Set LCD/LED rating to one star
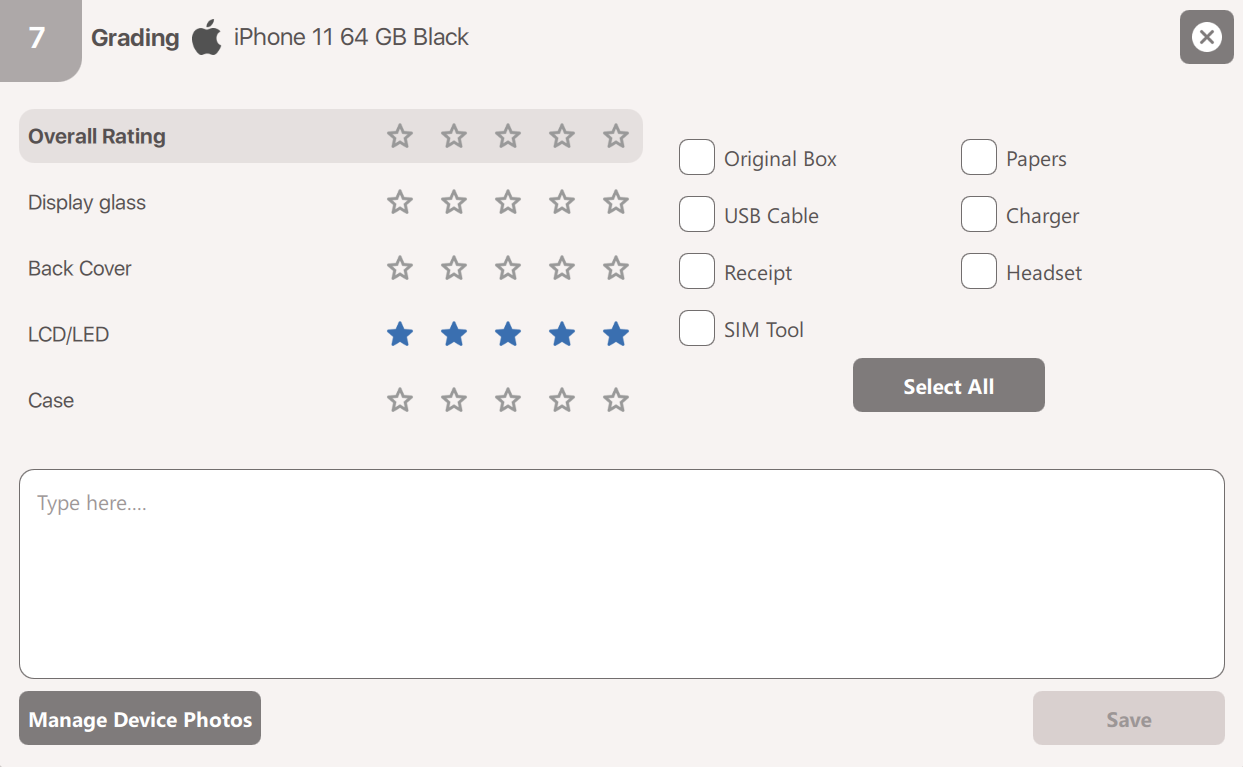 pyautogui.click(x=400, y=335)
